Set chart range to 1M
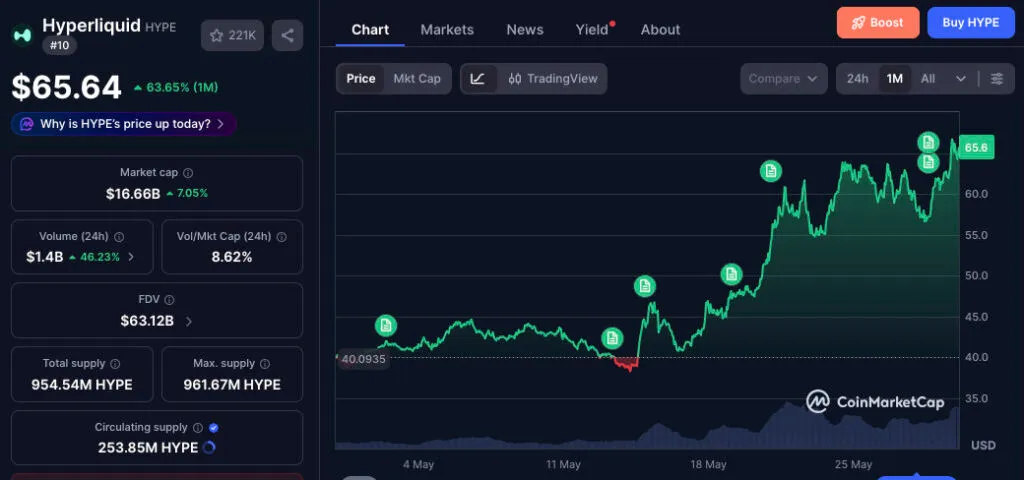1024x480 pixels. (x=894, y=79)
